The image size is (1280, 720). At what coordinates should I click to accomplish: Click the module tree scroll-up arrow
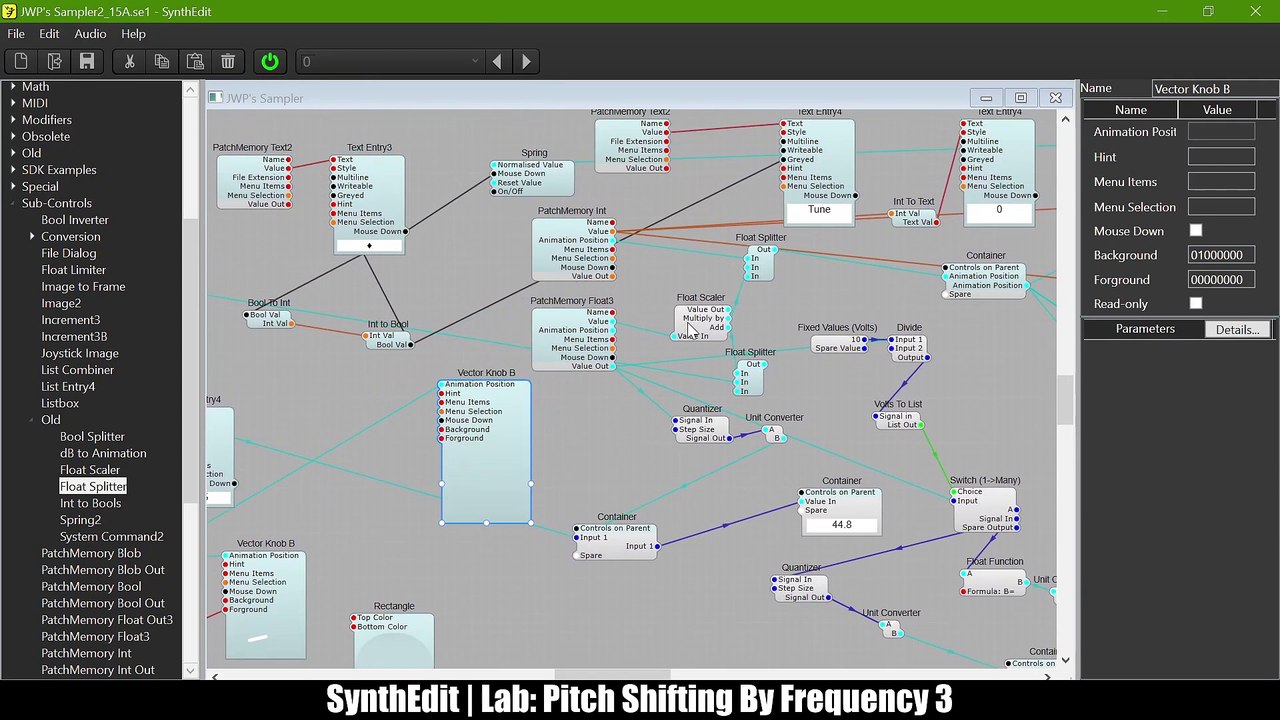click(190, 90)
